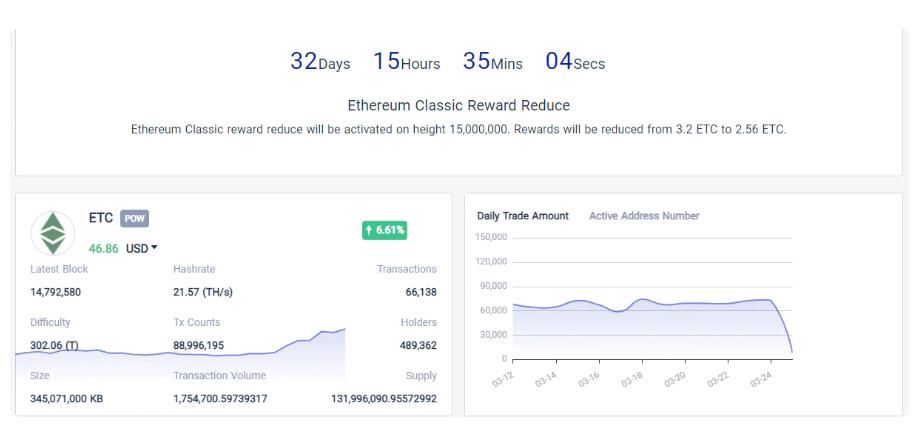
Task: Click the 03-18 point on the chart
Action: pyautogui.click(x=642, y=299)
